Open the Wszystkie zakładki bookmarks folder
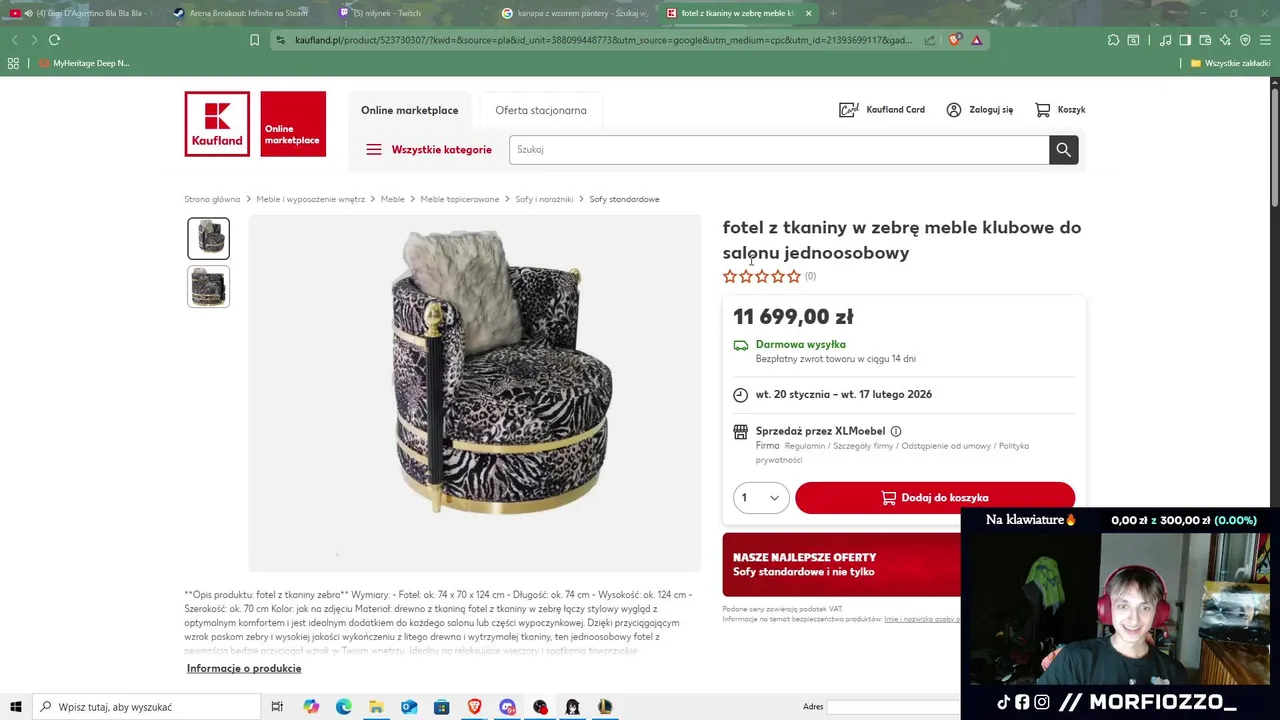 click(x=1230, y=63)
